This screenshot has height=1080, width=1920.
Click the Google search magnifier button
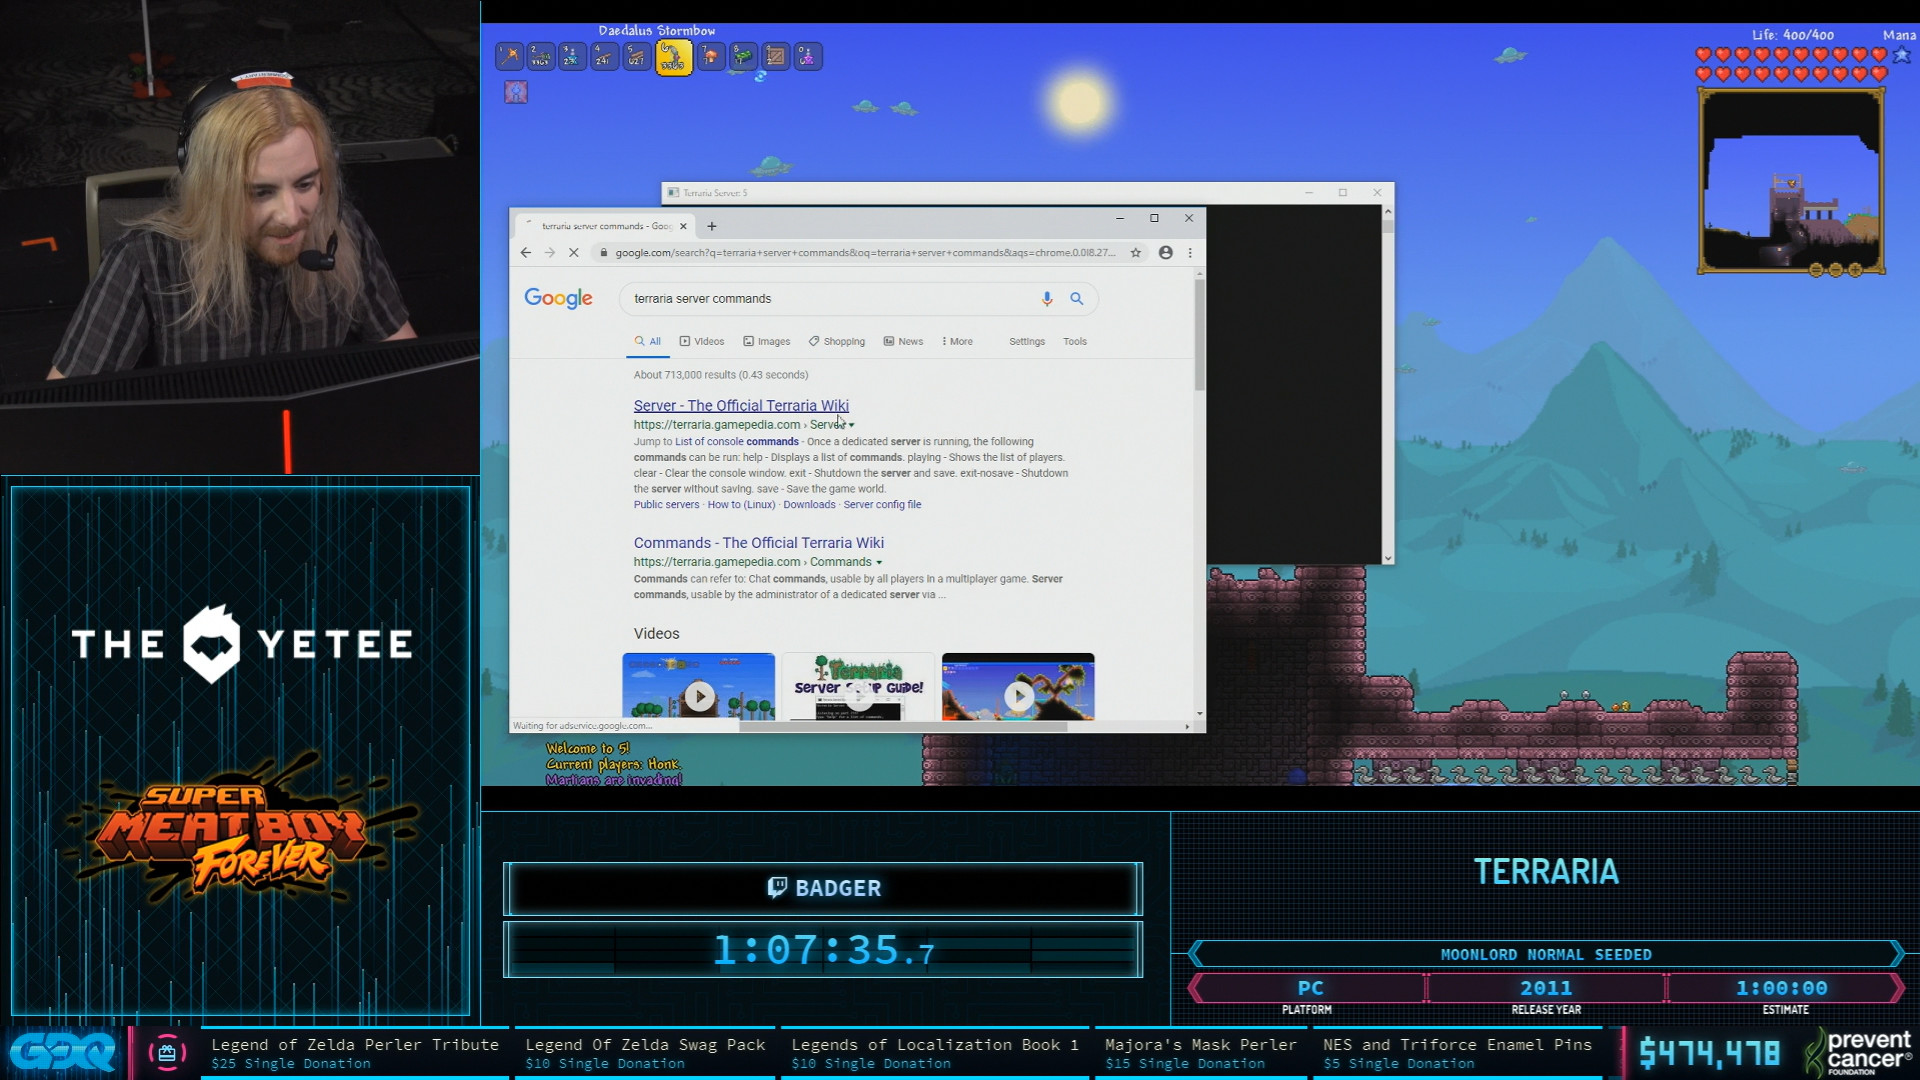click(1077, 298)
